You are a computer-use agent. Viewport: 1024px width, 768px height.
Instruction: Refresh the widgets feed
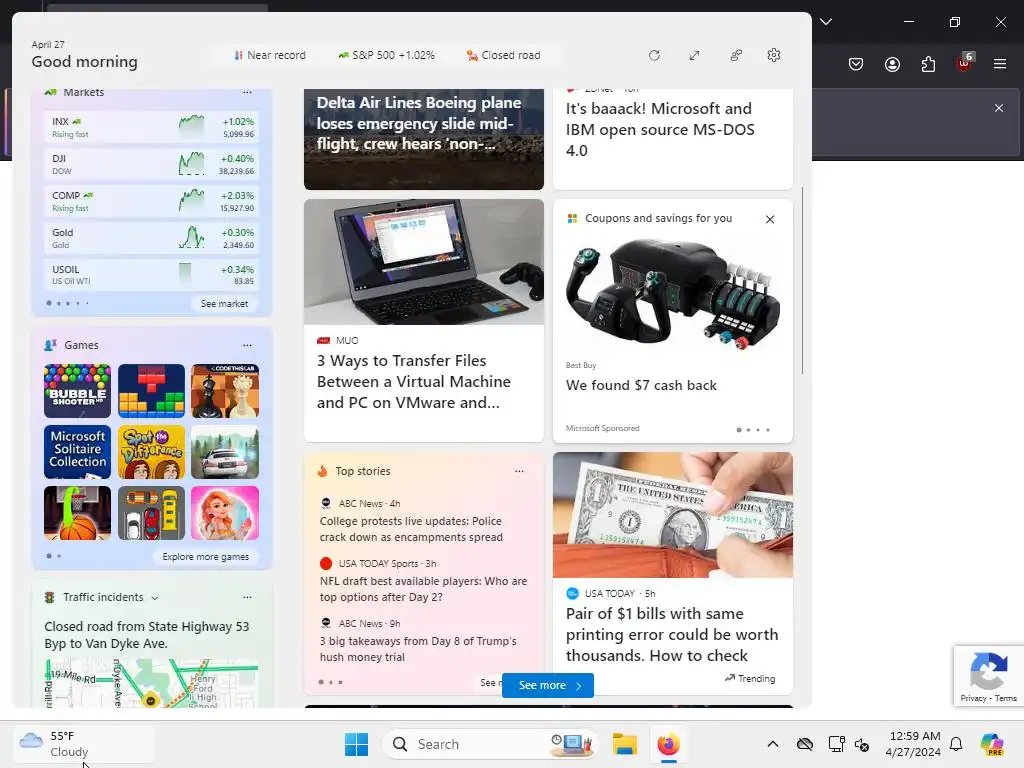point(654,56)
